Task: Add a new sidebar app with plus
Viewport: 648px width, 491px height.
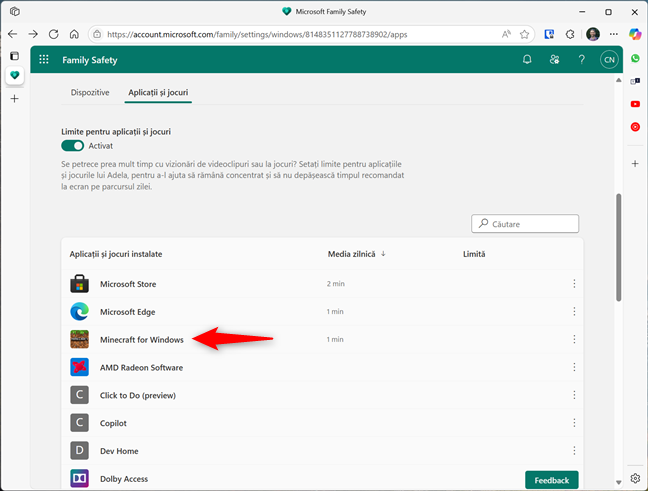Action: click(x=635, y=164)
